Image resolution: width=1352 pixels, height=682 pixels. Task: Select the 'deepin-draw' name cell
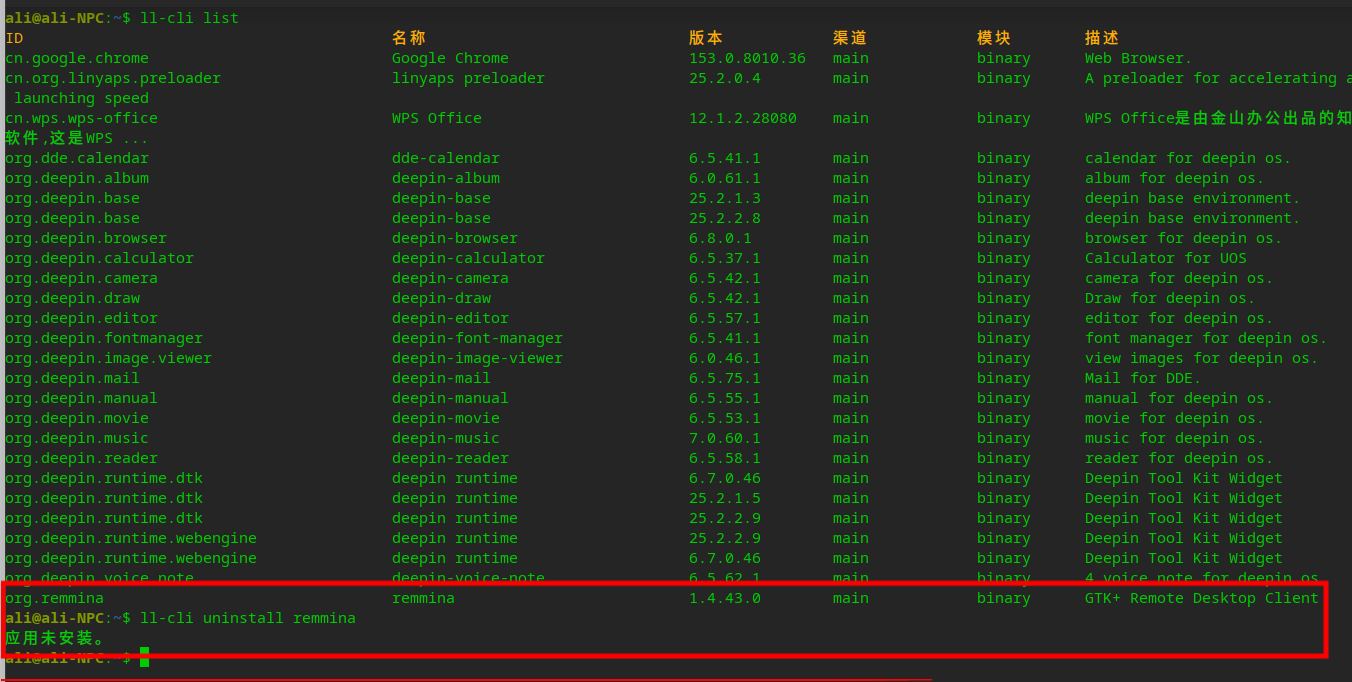click(441, 298)
